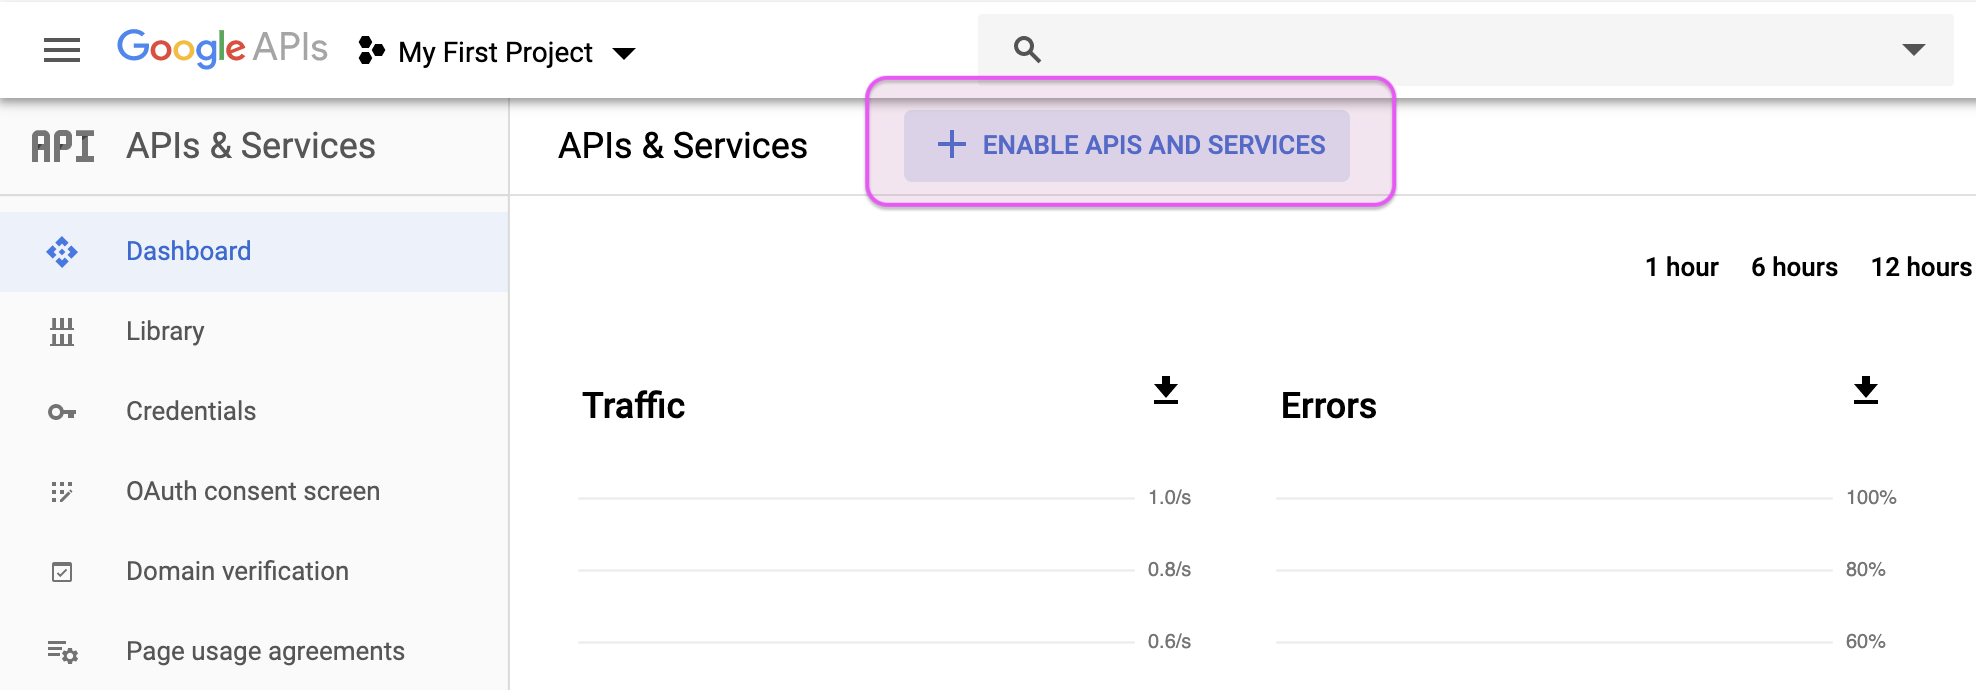Select the 1 hour time range
1976x690 pixels.
click(x=1682, y=267)
